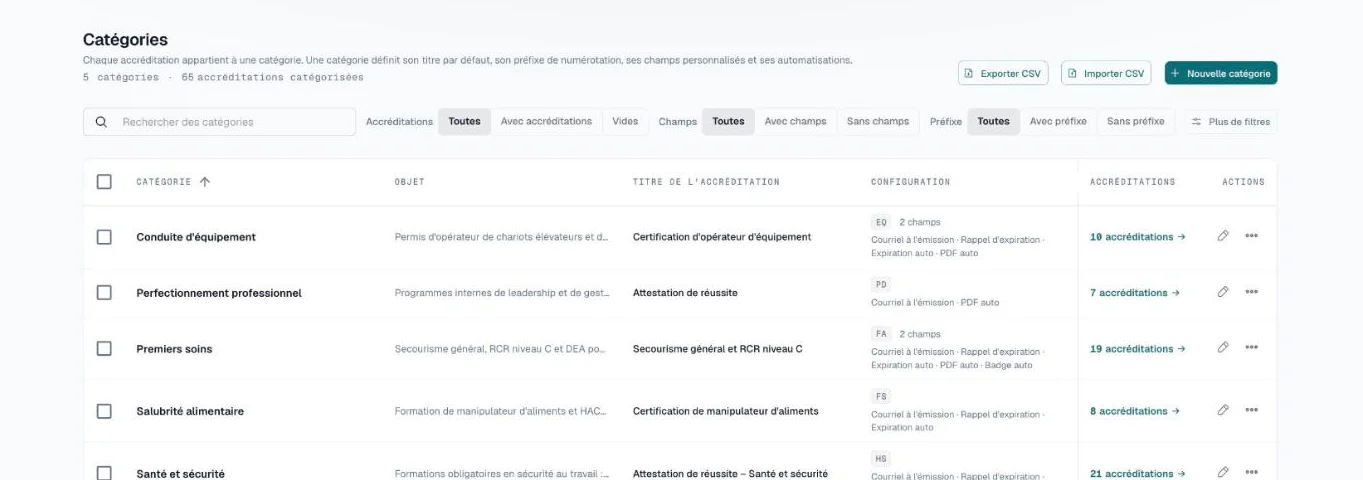Click Exporter CSV button
Viewport: 1363px width, 480px height.
tap(1003, 73)
